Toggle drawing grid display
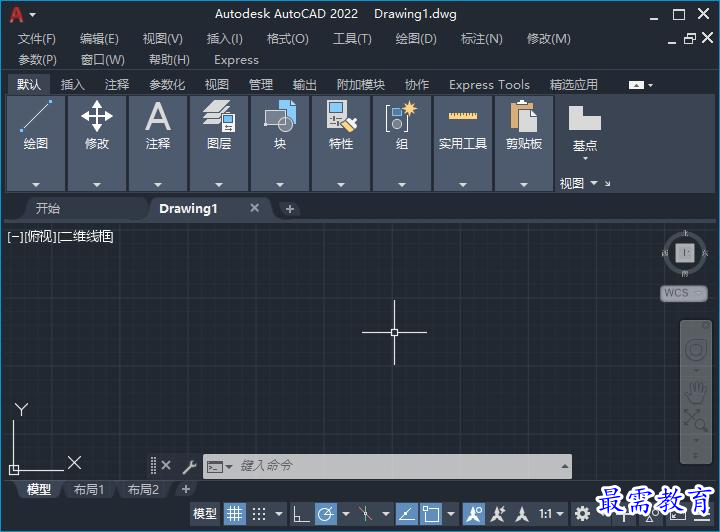Viewport: 720px width, 532px height. point(234,514)
